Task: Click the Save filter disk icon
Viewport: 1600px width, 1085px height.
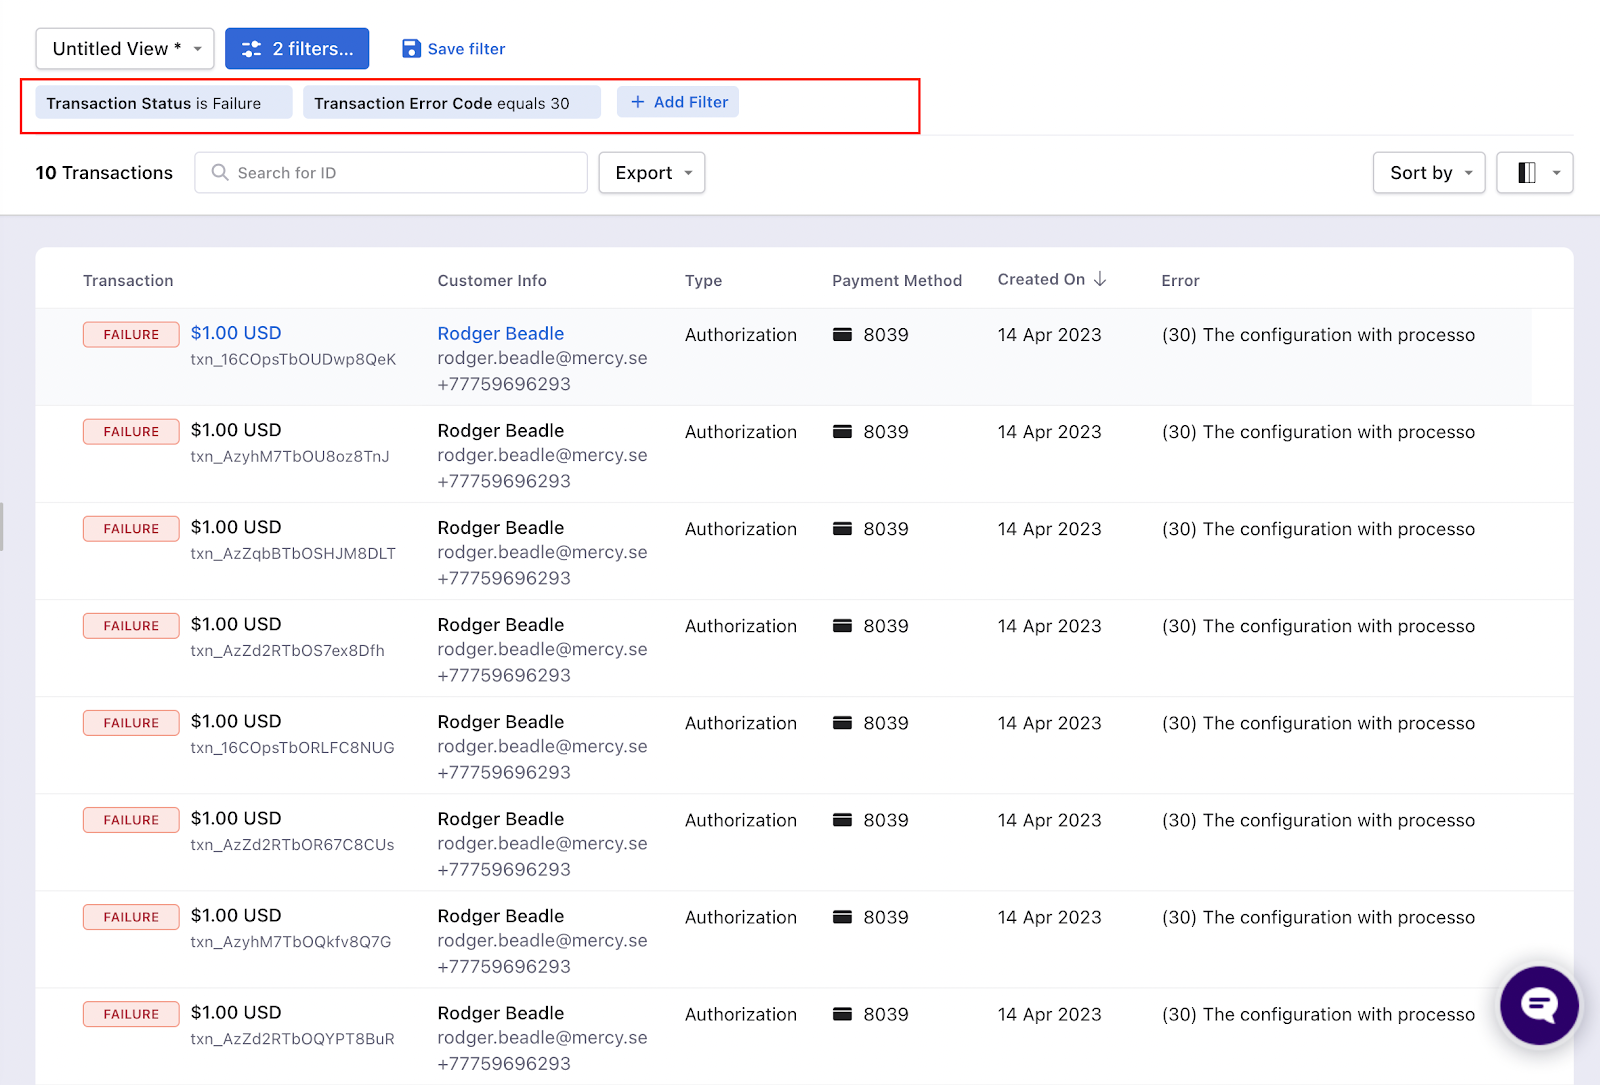Action: click(x=411, y=49)
